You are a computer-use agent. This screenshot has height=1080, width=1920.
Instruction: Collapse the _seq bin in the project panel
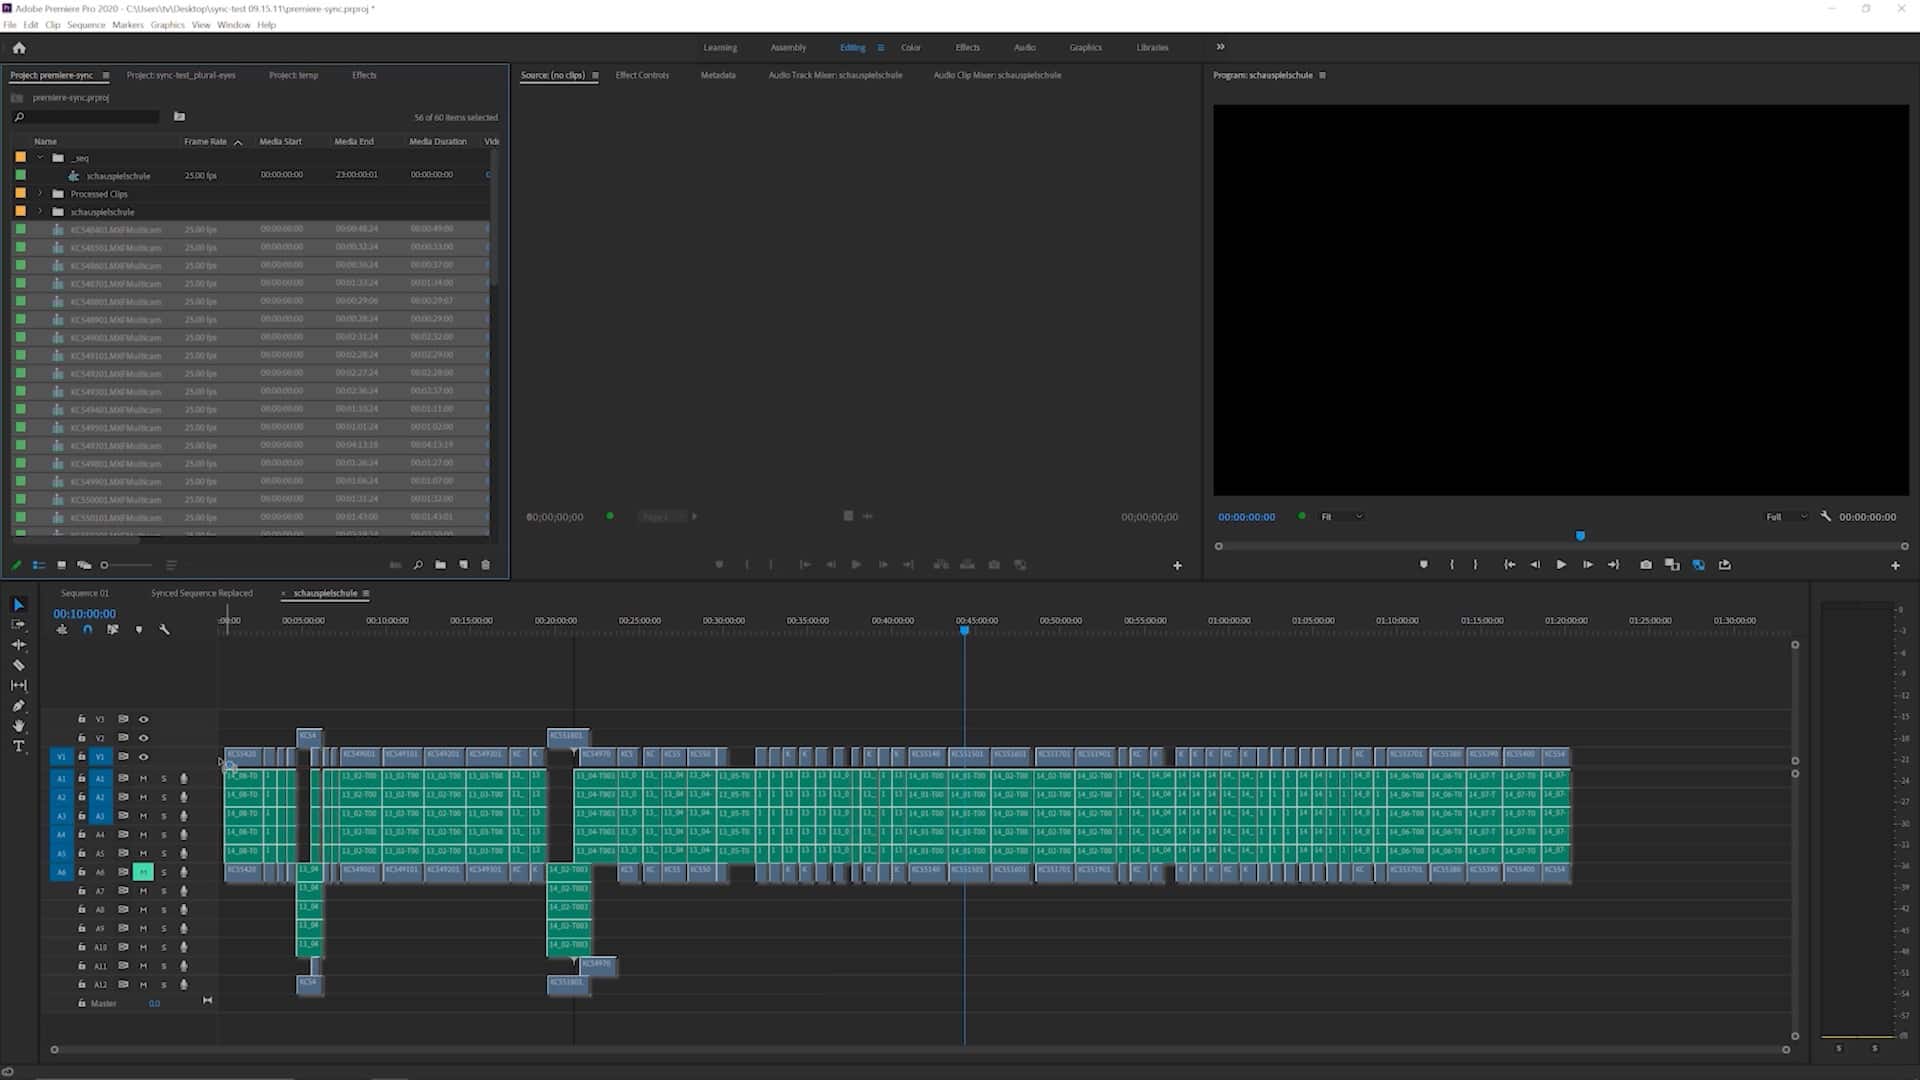click(40, 157)
